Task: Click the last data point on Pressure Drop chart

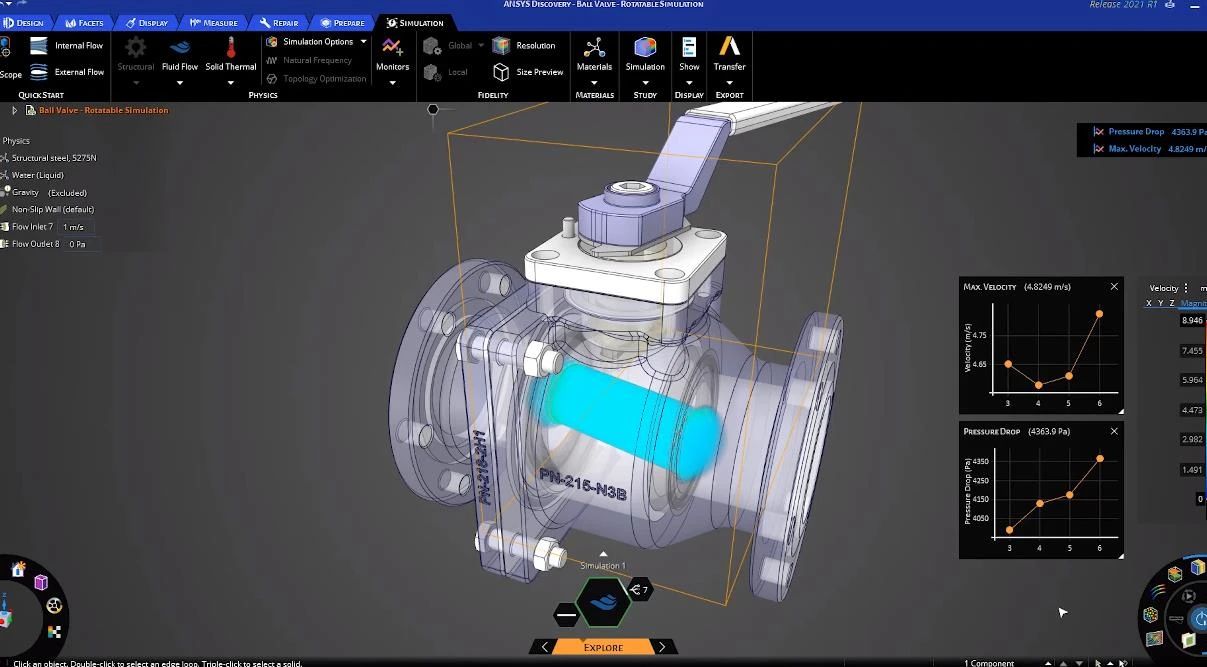Action: click(1100, 459)
